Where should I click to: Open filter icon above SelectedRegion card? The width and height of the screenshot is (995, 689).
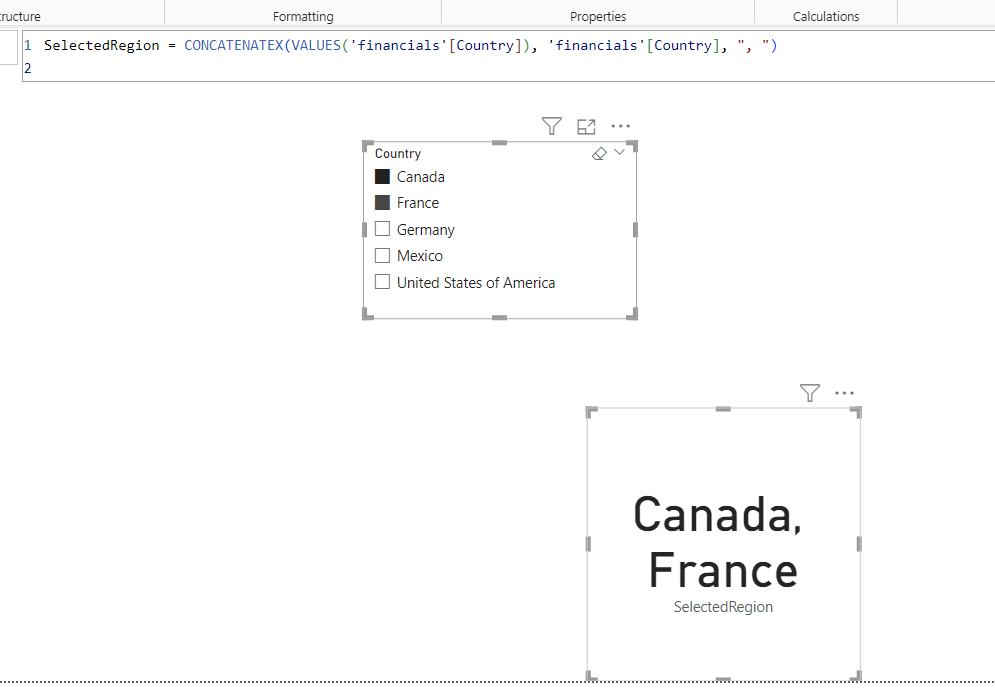pyautogui.click(x=810, y=393)
